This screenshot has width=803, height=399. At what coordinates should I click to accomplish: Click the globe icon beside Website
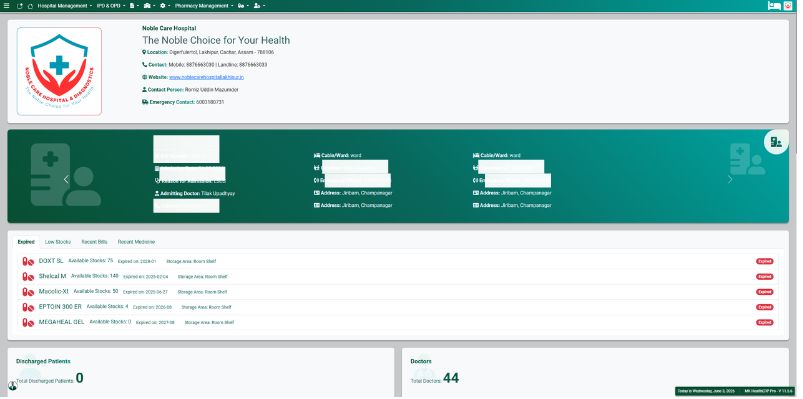[144, 77]
